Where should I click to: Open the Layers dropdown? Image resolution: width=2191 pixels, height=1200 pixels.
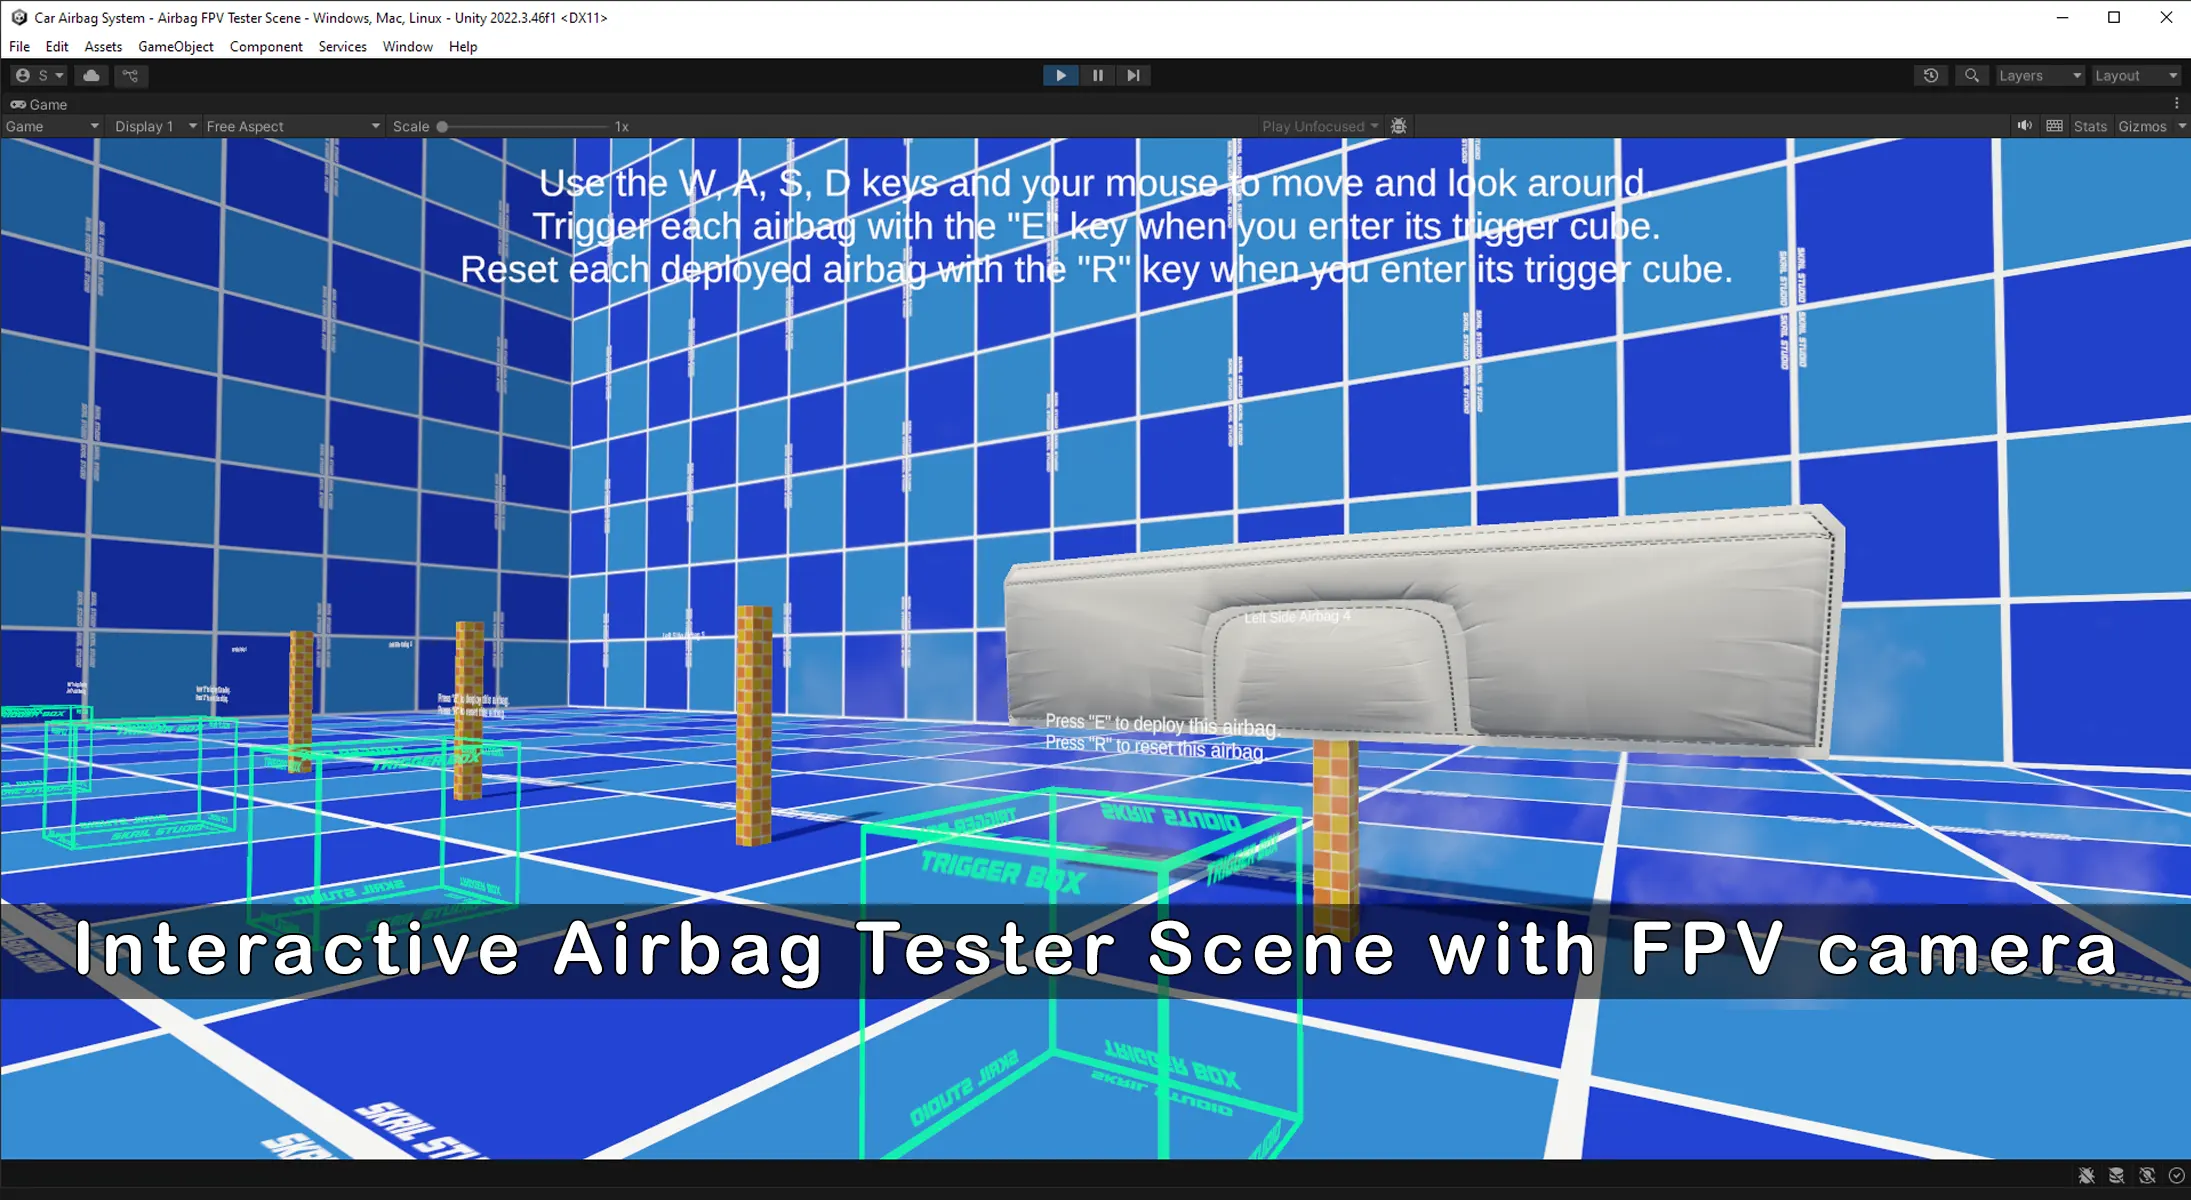tap(2039, 75)
